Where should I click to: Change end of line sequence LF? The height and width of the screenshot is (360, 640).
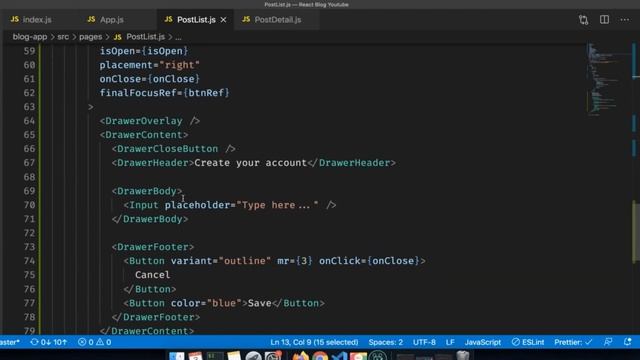click(x=450, y=342)
